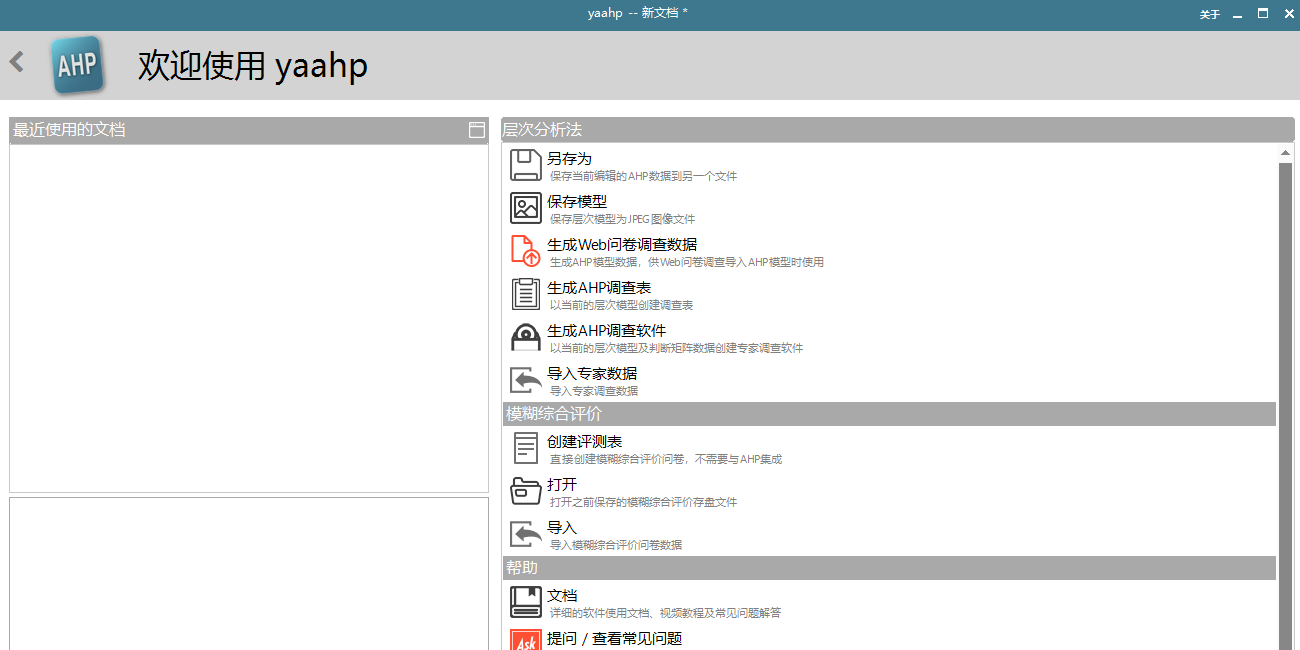Viewport: 1300px width, 650px height.
Task: Select the 另存为 text link
Action: 569,159
